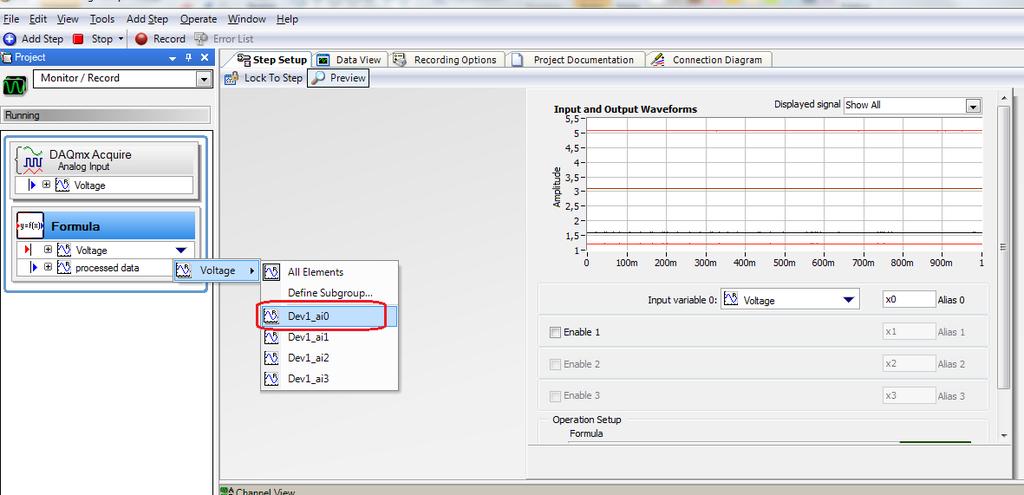Select channel Dev1_ai1
The width and height of the screenshot is (1024, 495).
click(x=329, y=337)
